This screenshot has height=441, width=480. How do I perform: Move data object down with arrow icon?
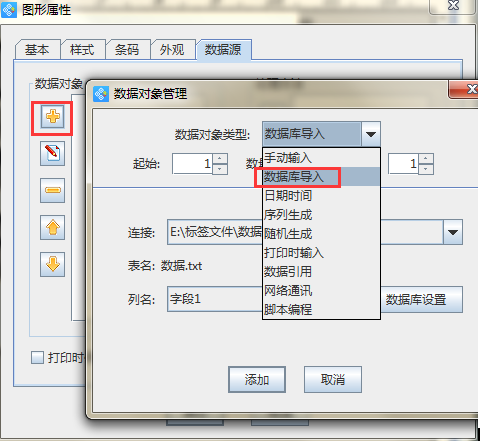pyautogui.click(x=52, y=265)
